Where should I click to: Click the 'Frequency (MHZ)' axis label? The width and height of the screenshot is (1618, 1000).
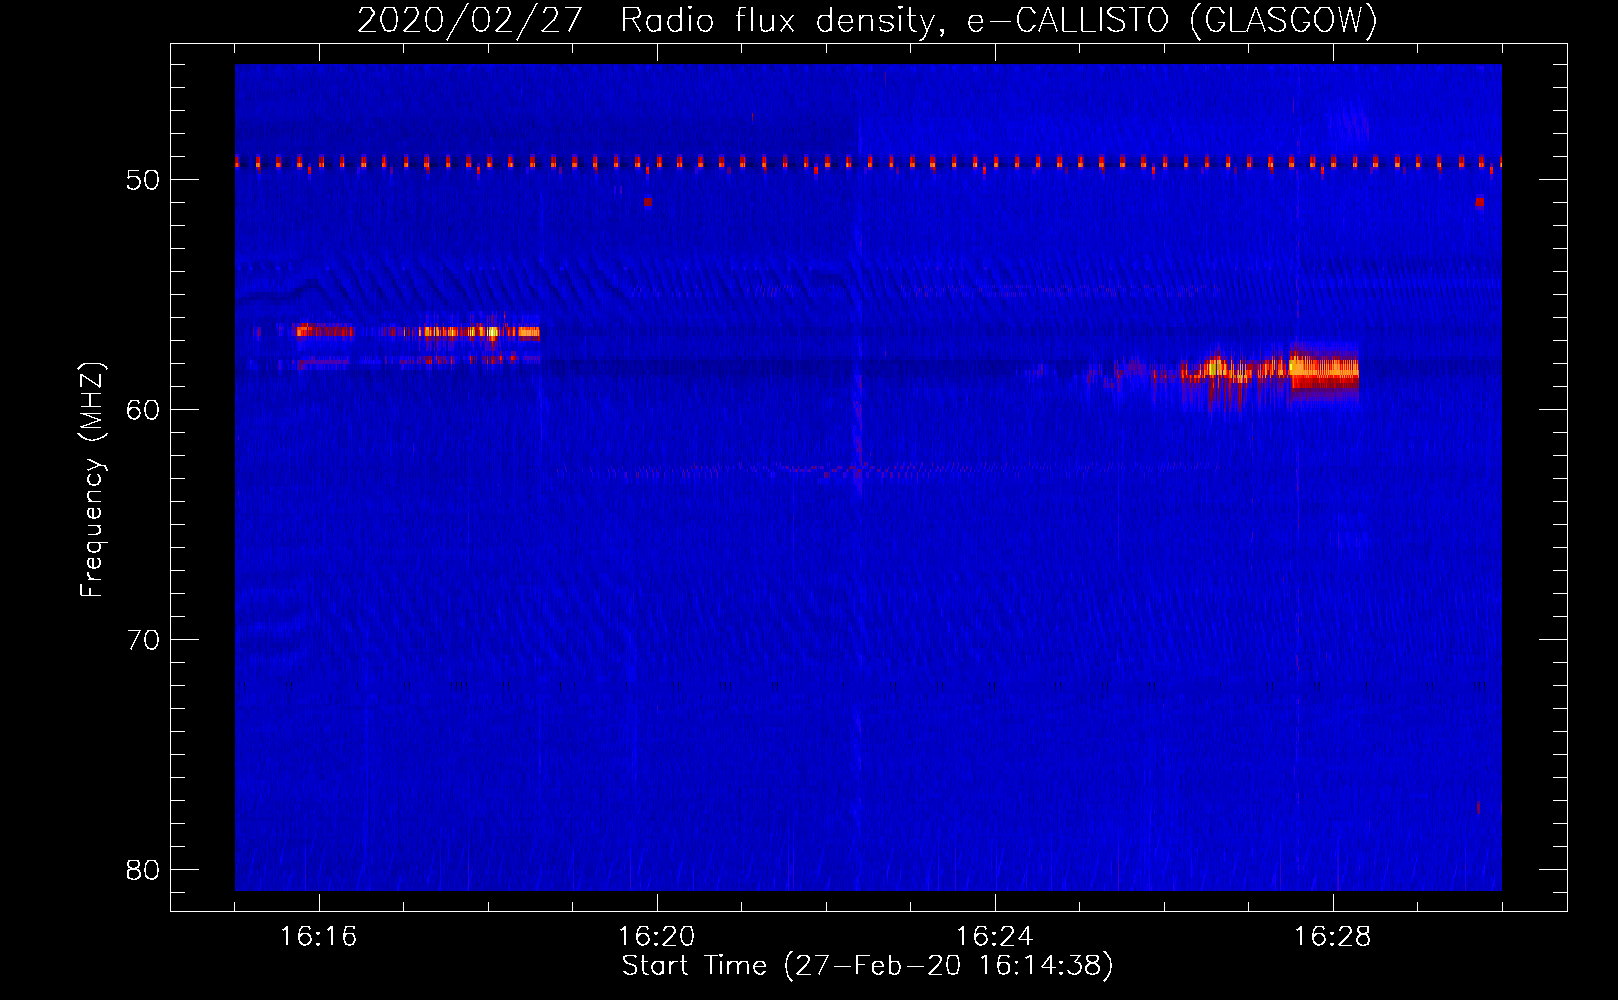(91, 480)
